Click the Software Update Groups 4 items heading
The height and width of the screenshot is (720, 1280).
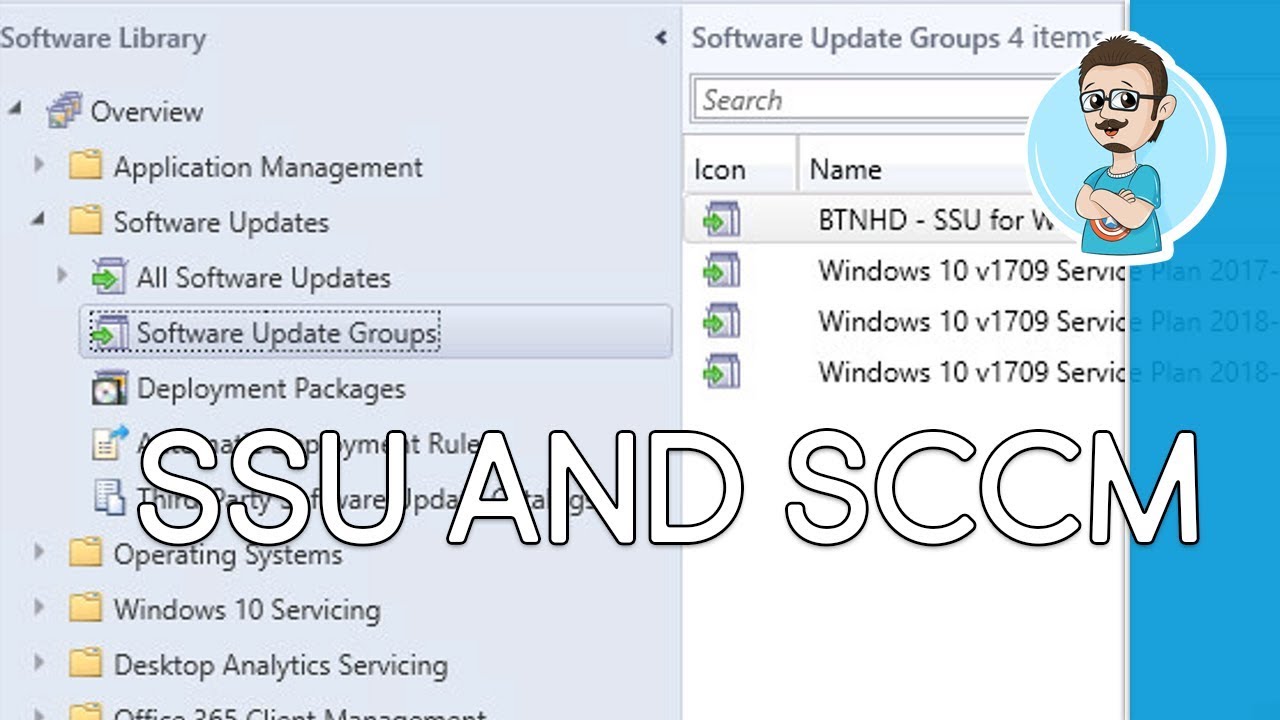[897, 38]
